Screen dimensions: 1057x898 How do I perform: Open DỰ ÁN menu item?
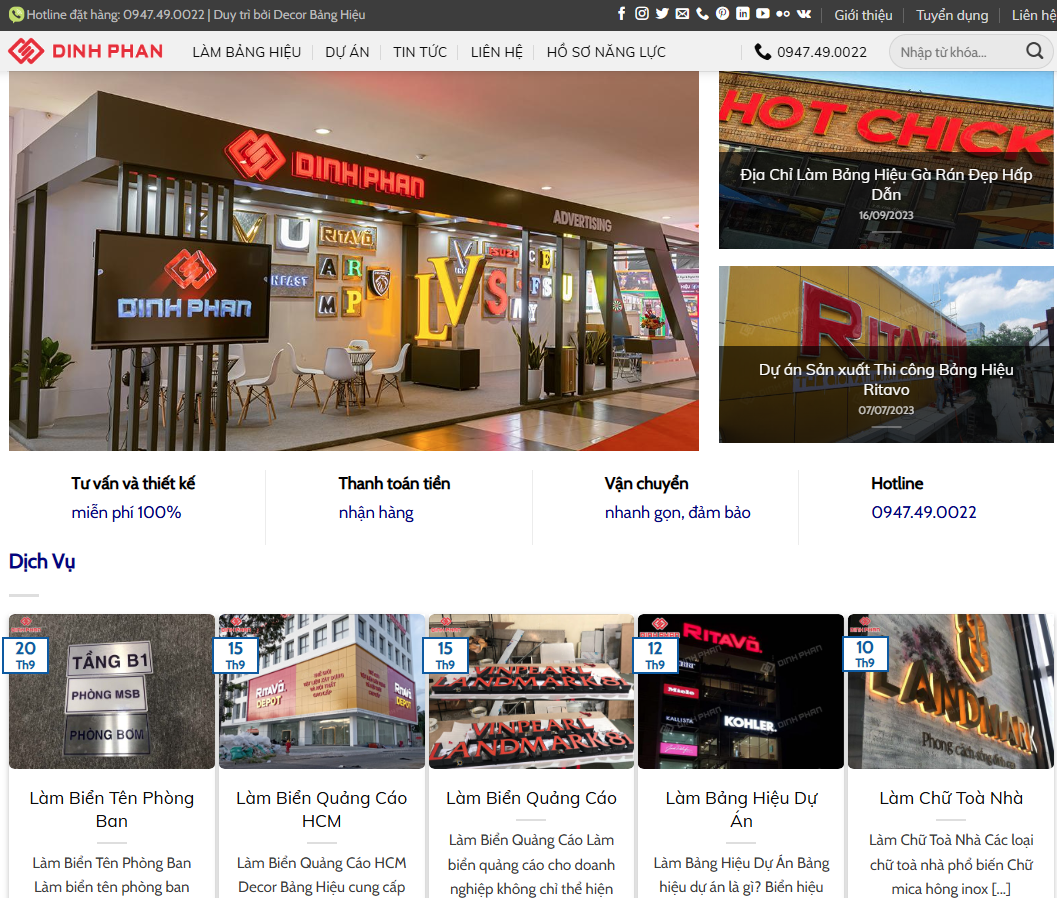click(347, 52)
